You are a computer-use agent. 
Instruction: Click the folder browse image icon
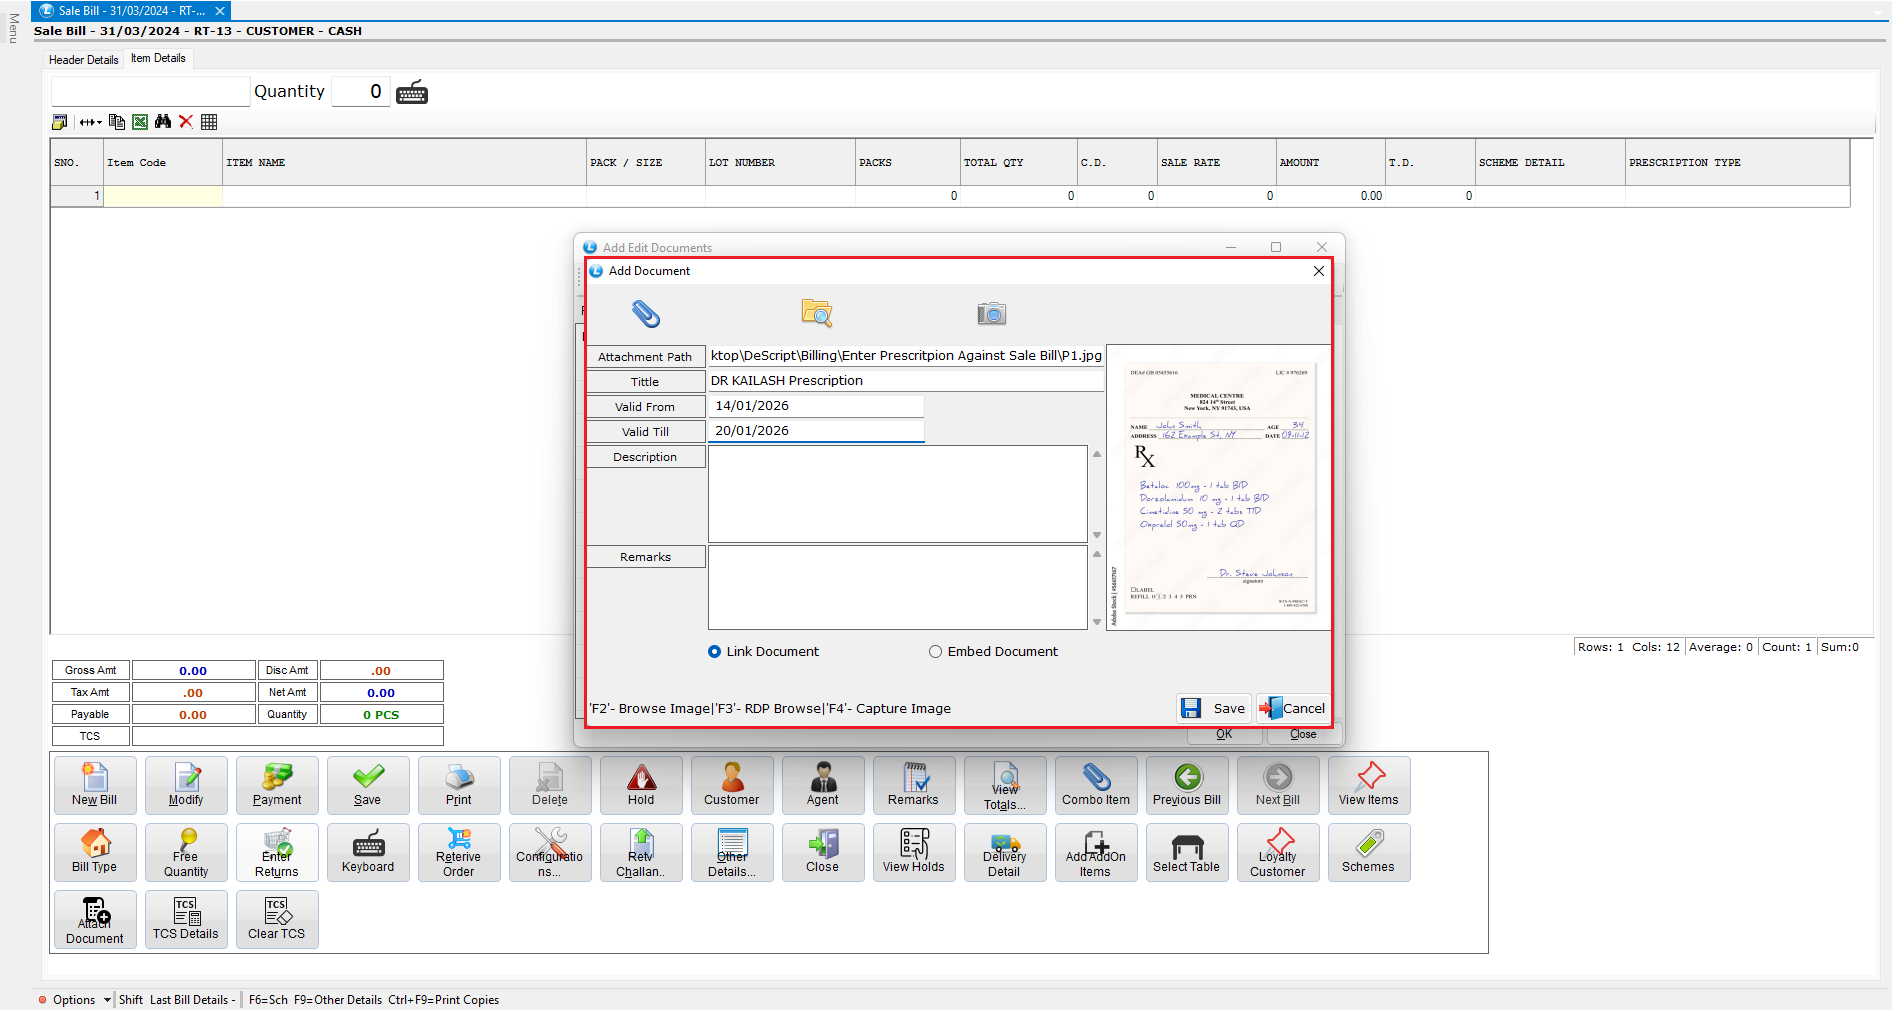coord(816,313)
